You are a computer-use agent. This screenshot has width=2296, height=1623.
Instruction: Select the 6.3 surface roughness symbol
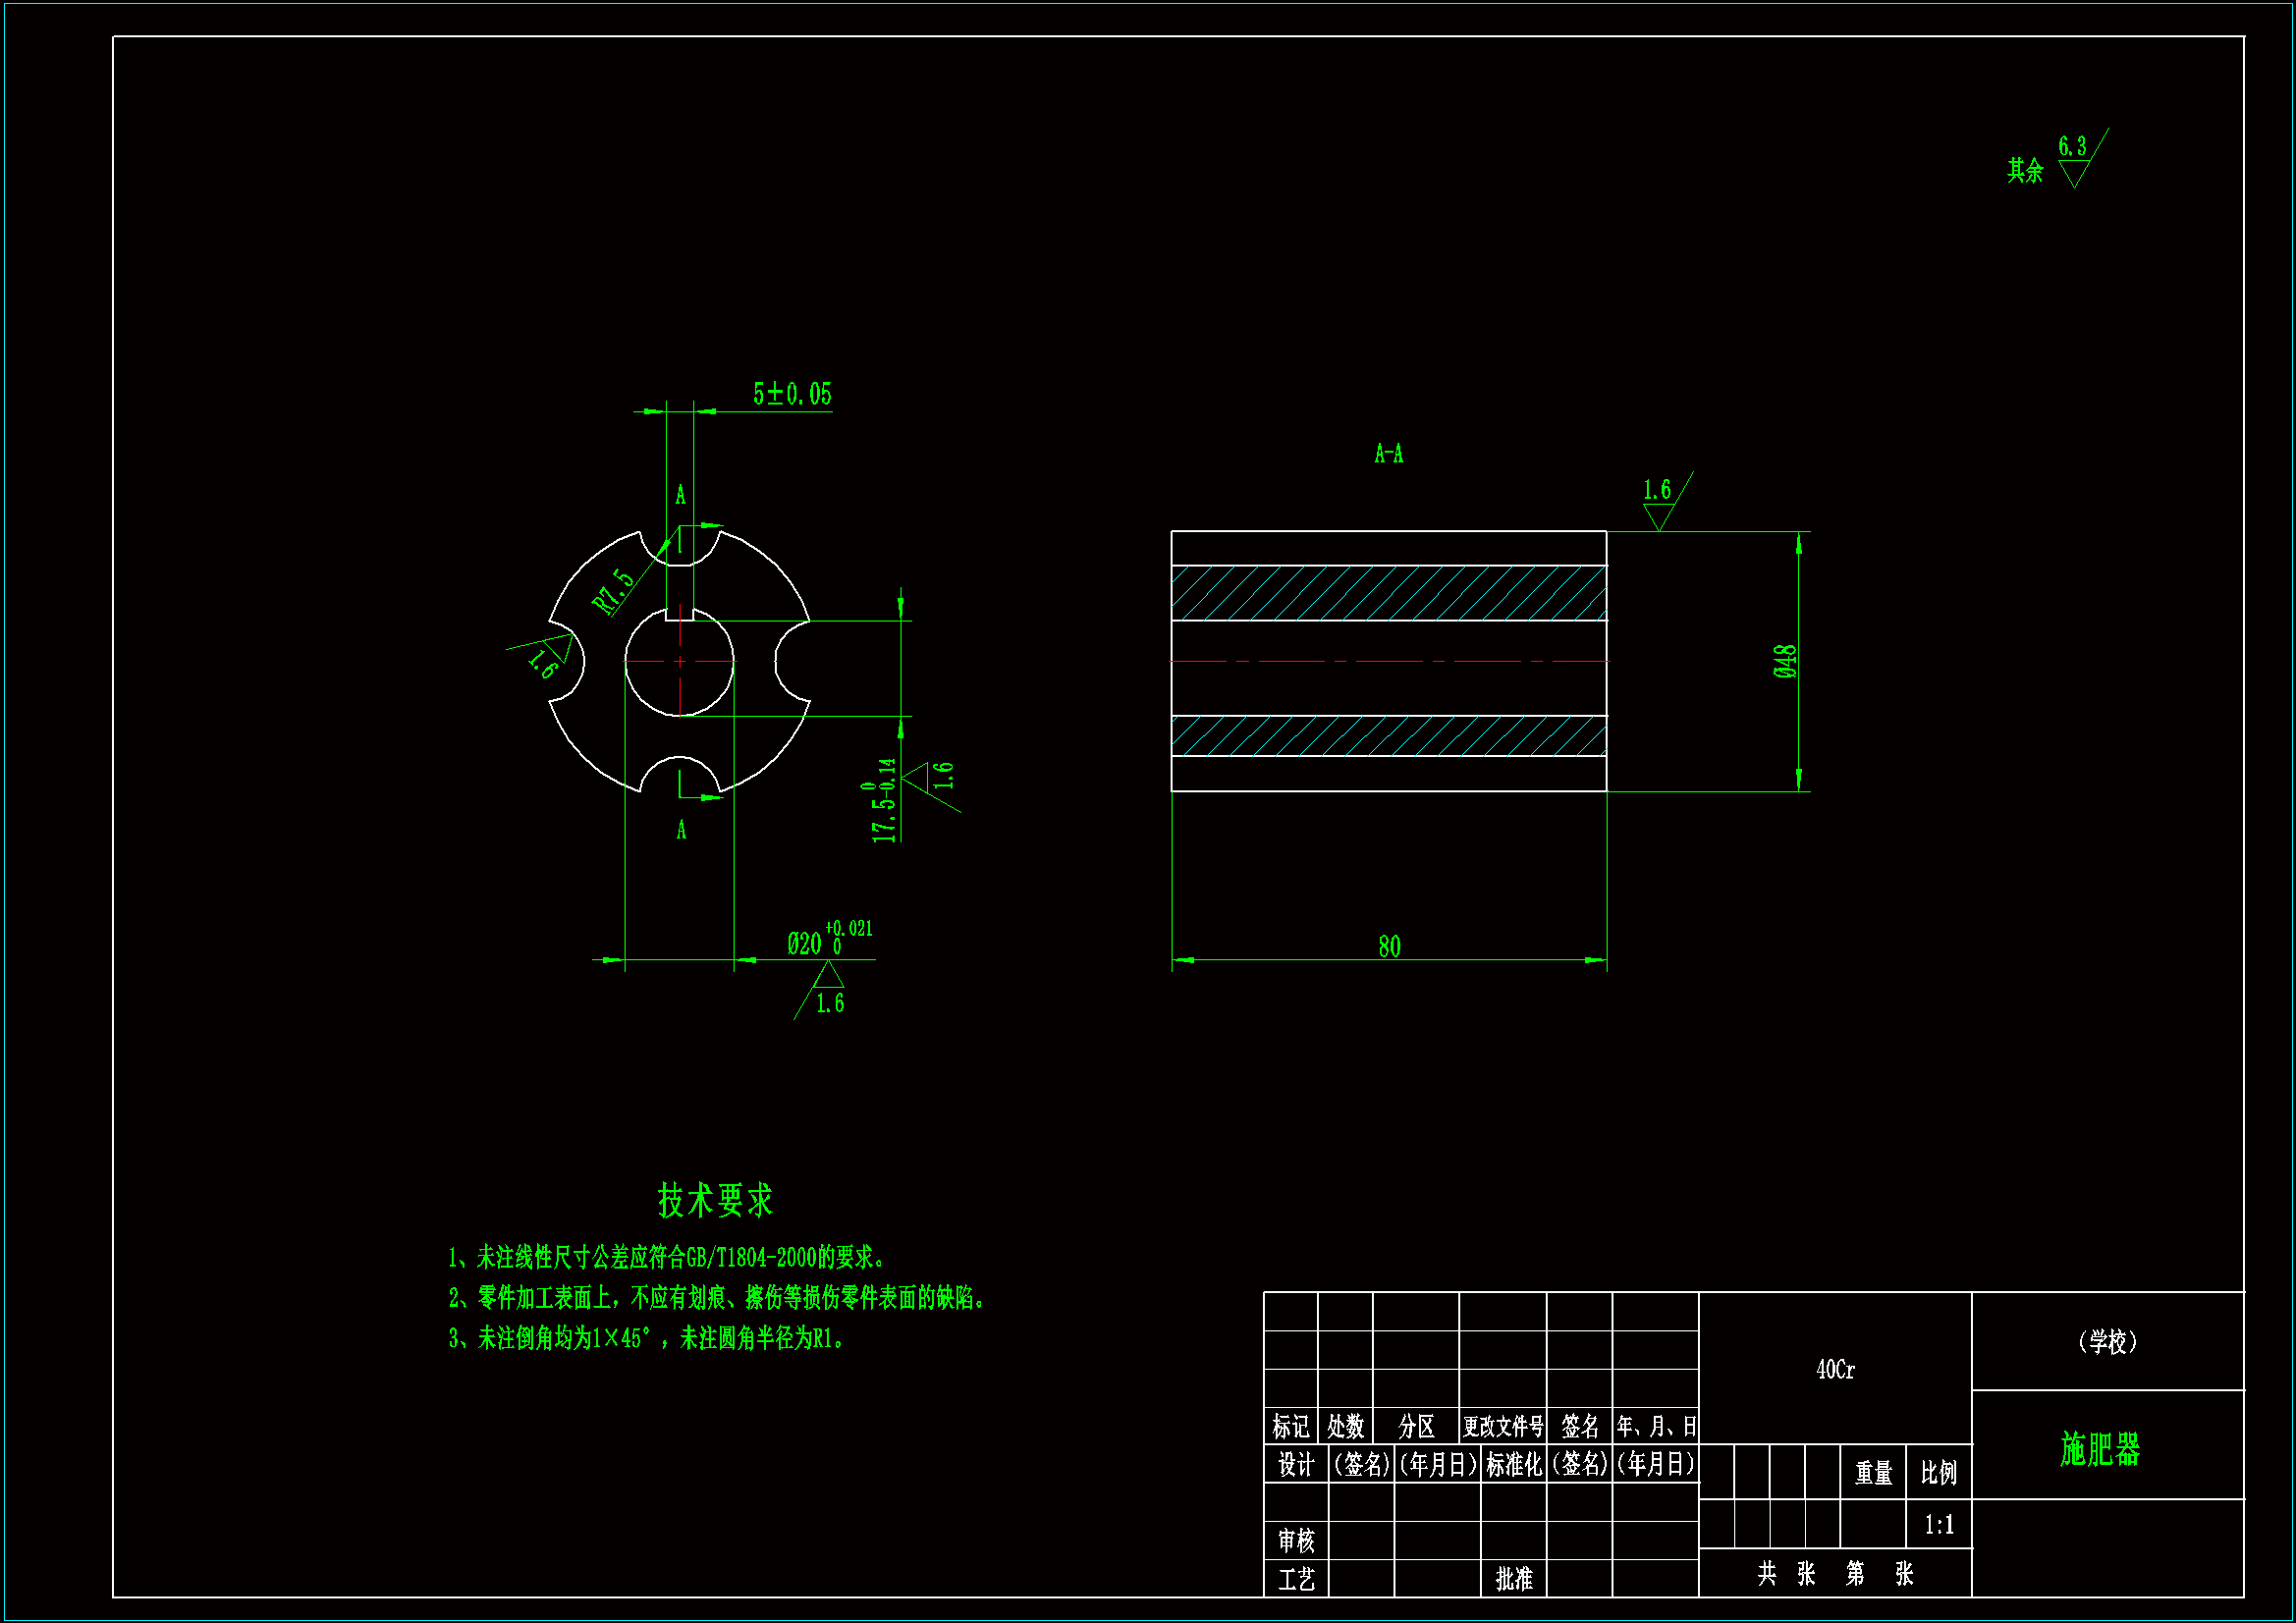2073,160
